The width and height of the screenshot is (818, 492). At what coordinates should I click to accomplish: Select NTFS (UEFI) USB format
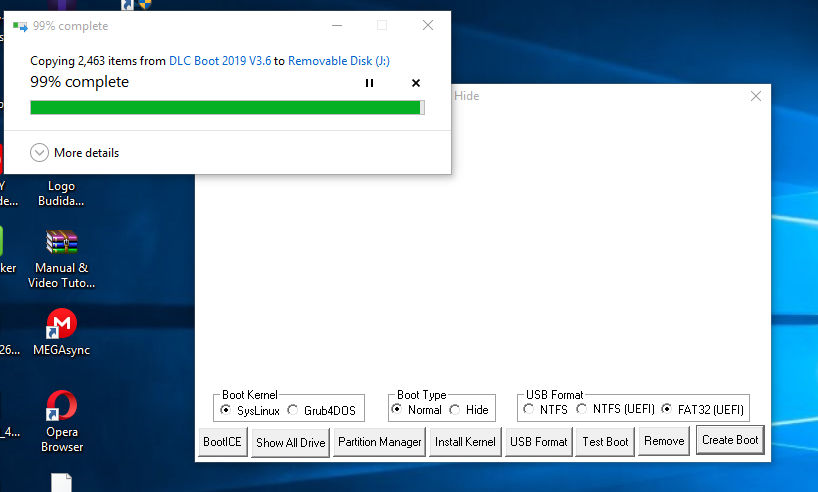click(x=616, y=409)
